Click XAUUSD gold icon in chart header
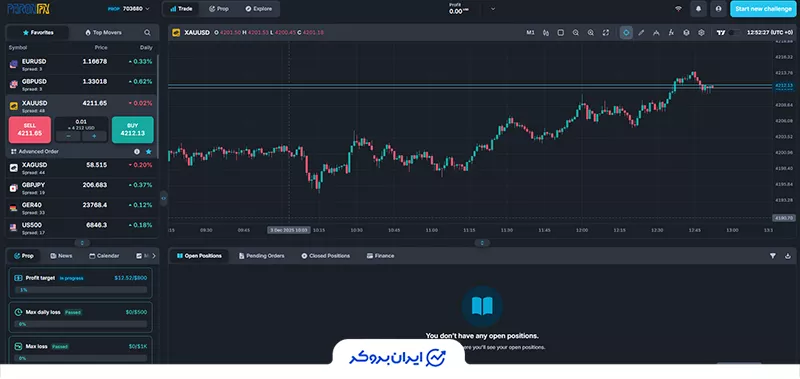This screenshot has height=379, width=800. point(177,33)
